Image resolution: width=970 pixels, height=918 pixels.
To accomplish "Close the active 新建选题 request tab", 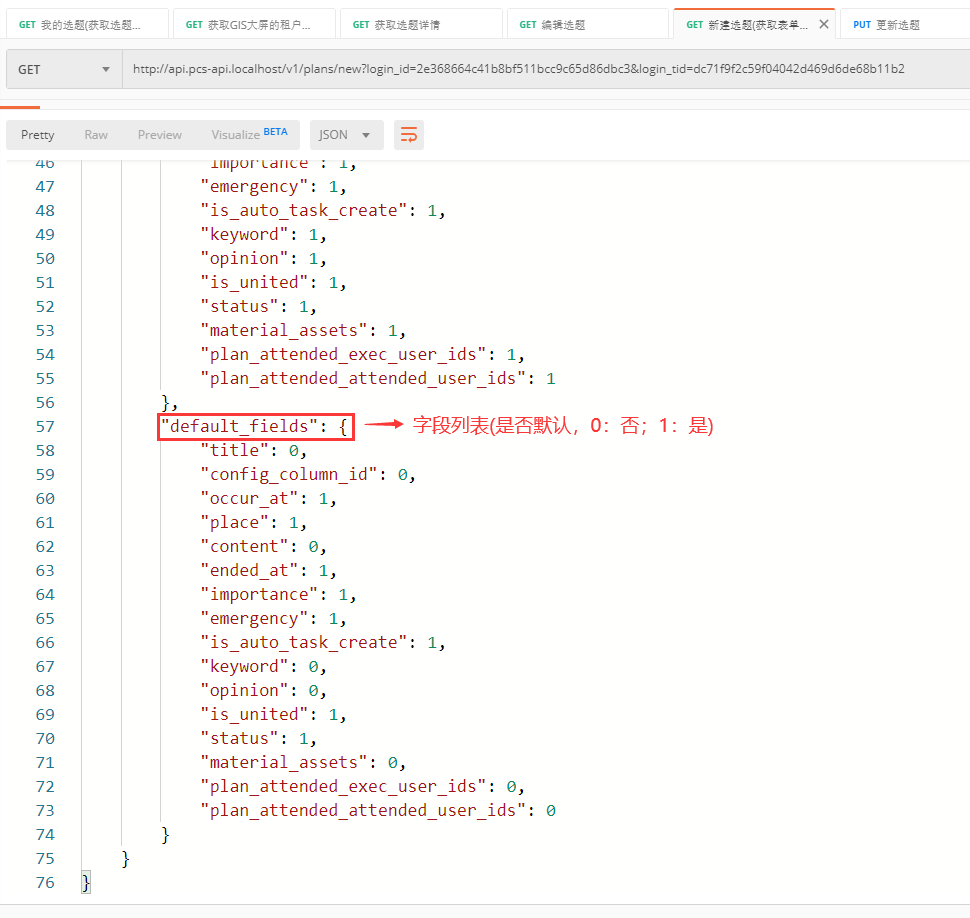I will (x=824, y=24).
